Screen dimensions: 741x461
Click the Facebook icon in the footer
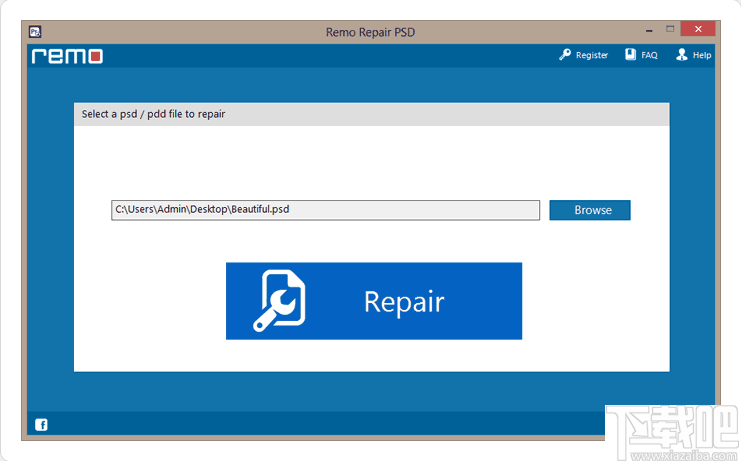41,425
